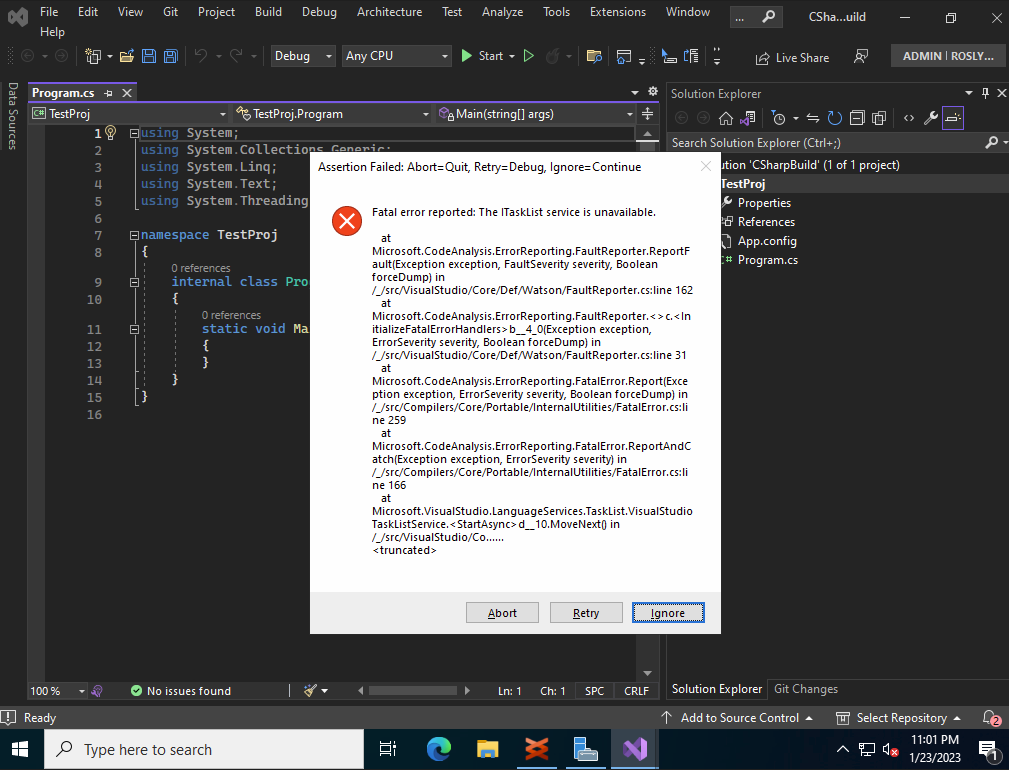Open the Start button dropdown arrow
1009x770 pixels.
click(x=512, y=57)
